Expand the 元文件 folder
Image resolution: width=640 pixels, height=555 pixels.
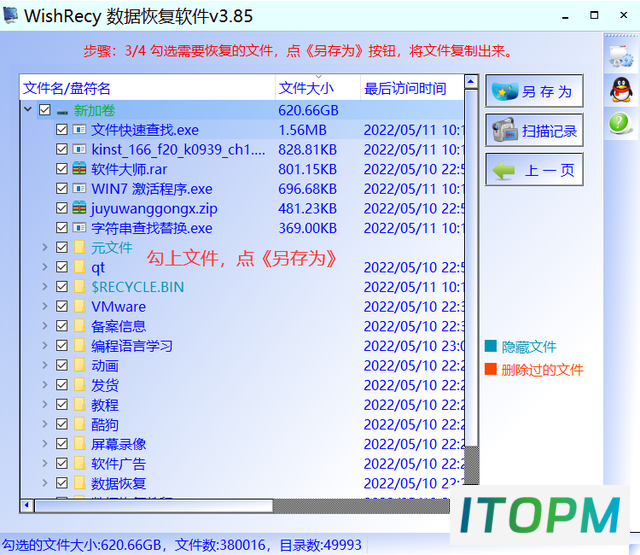point(45,247)
